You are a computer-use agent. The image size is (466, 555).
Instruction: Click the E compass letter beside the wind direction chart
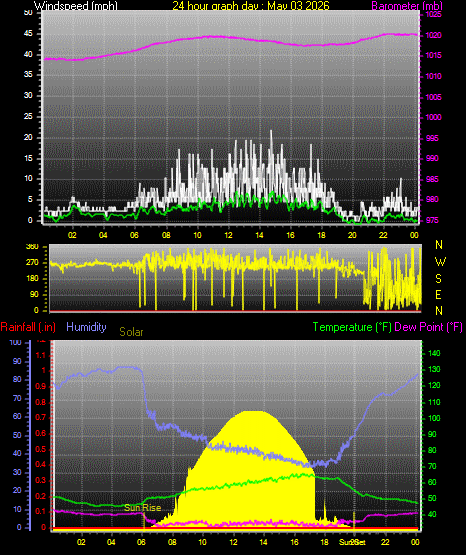[438, 295]
